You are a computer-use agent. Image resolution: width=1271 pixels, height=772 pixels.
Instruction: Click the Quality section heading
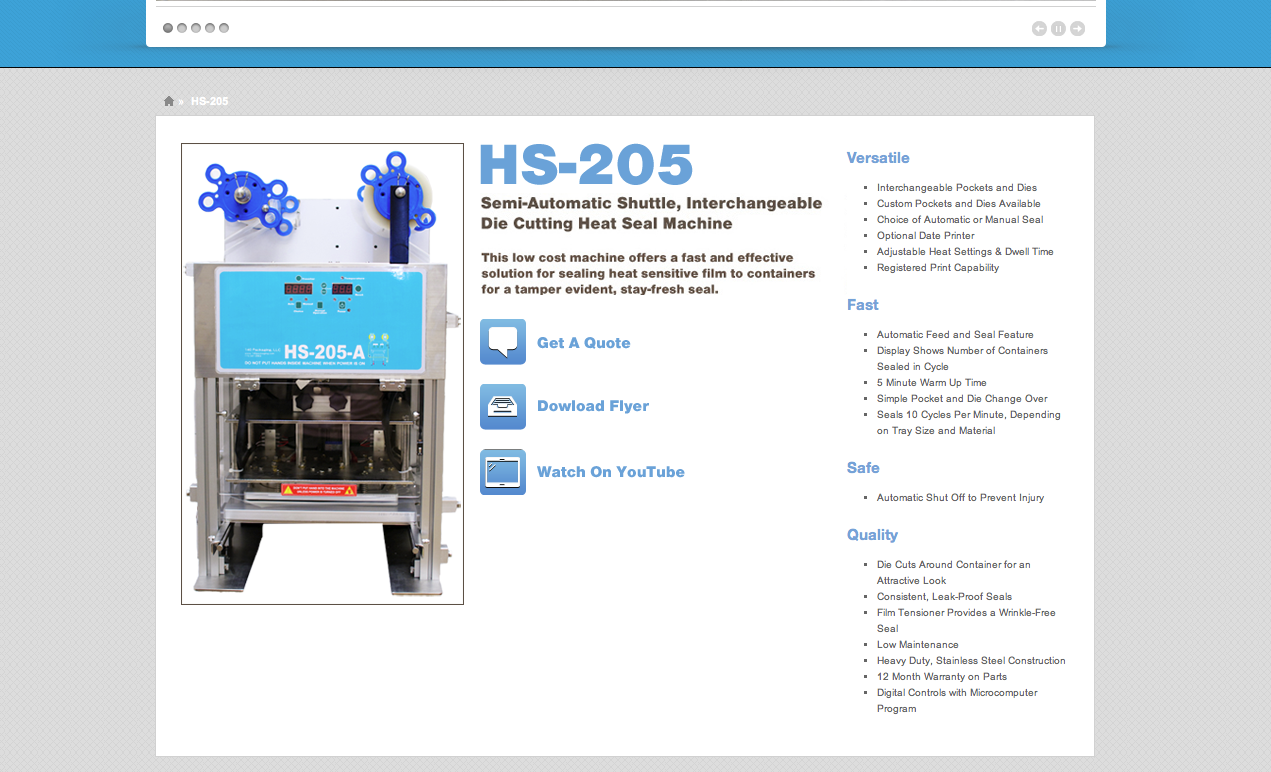[873, 535]
